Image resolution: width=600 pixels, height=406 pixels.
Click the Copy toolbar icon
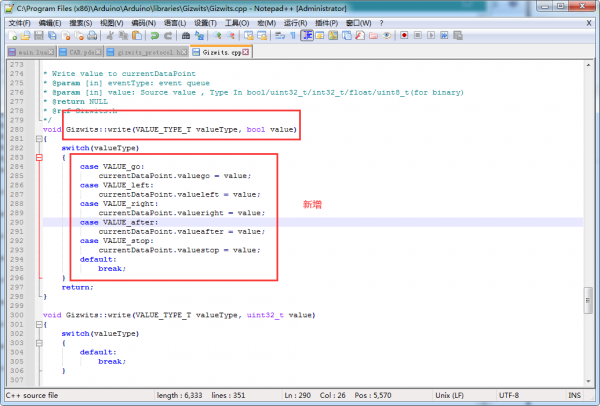point(124,36)
